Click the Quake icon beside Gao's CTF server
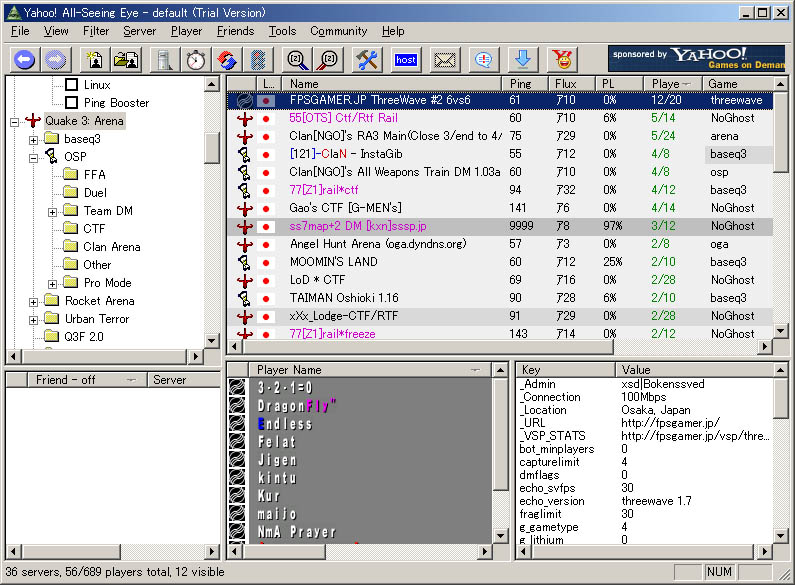 point(245,208)
